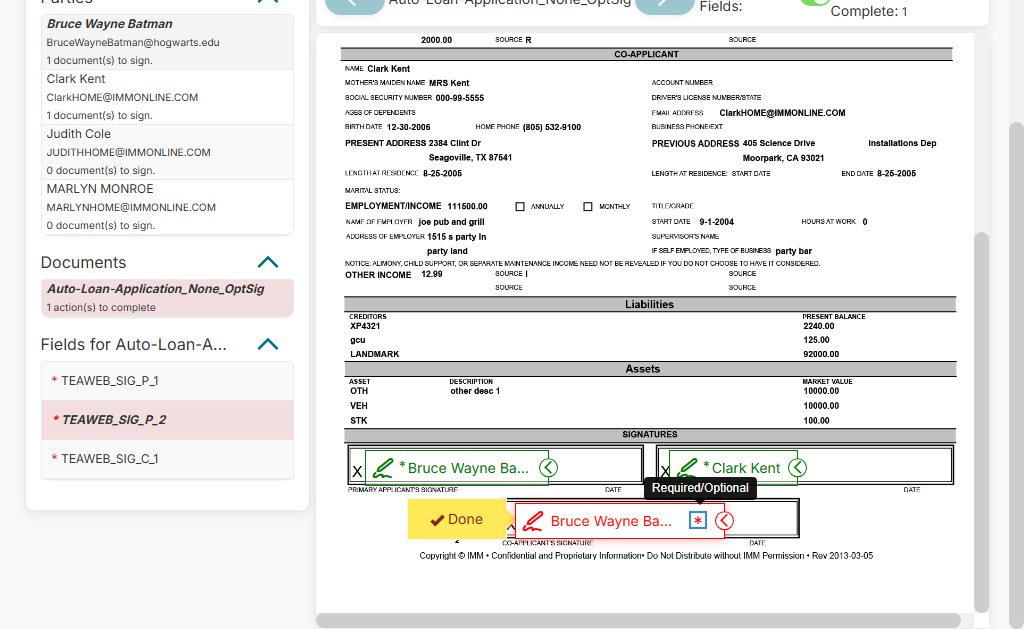This screenshot has height=629, width=1024.
Task: Click the SIGNATURES section header
Action: (650, 434)
